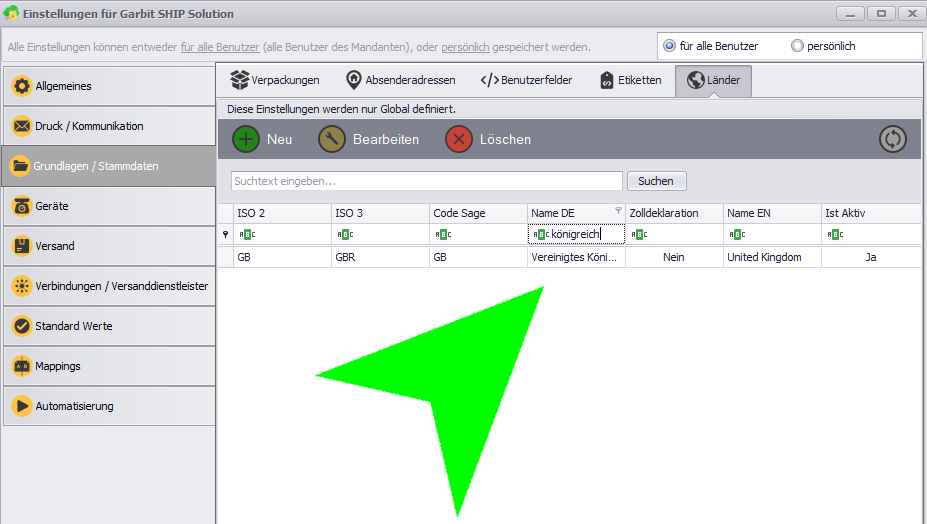Sort by the ISO 2 column header
The width and height of the screenshot is (927, 524).
pyautogui.click(x=283, y=213)
